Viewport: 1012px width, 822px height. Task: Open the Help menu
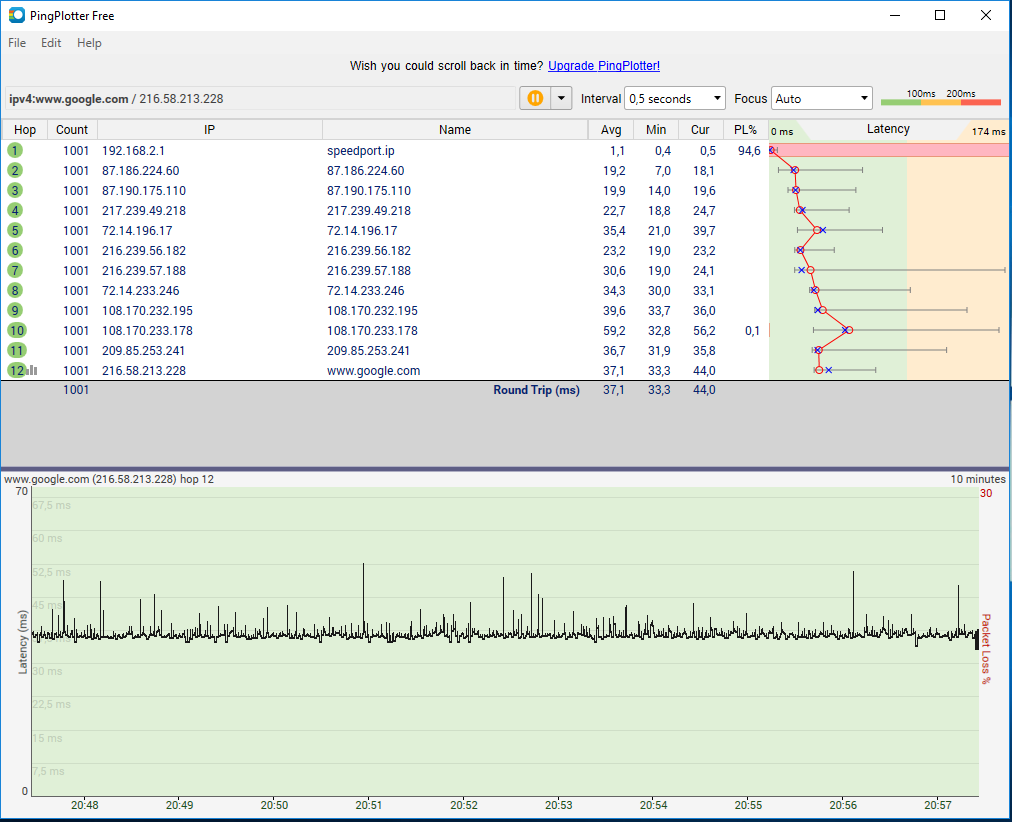pyautogui.click(x=89, y=43)
